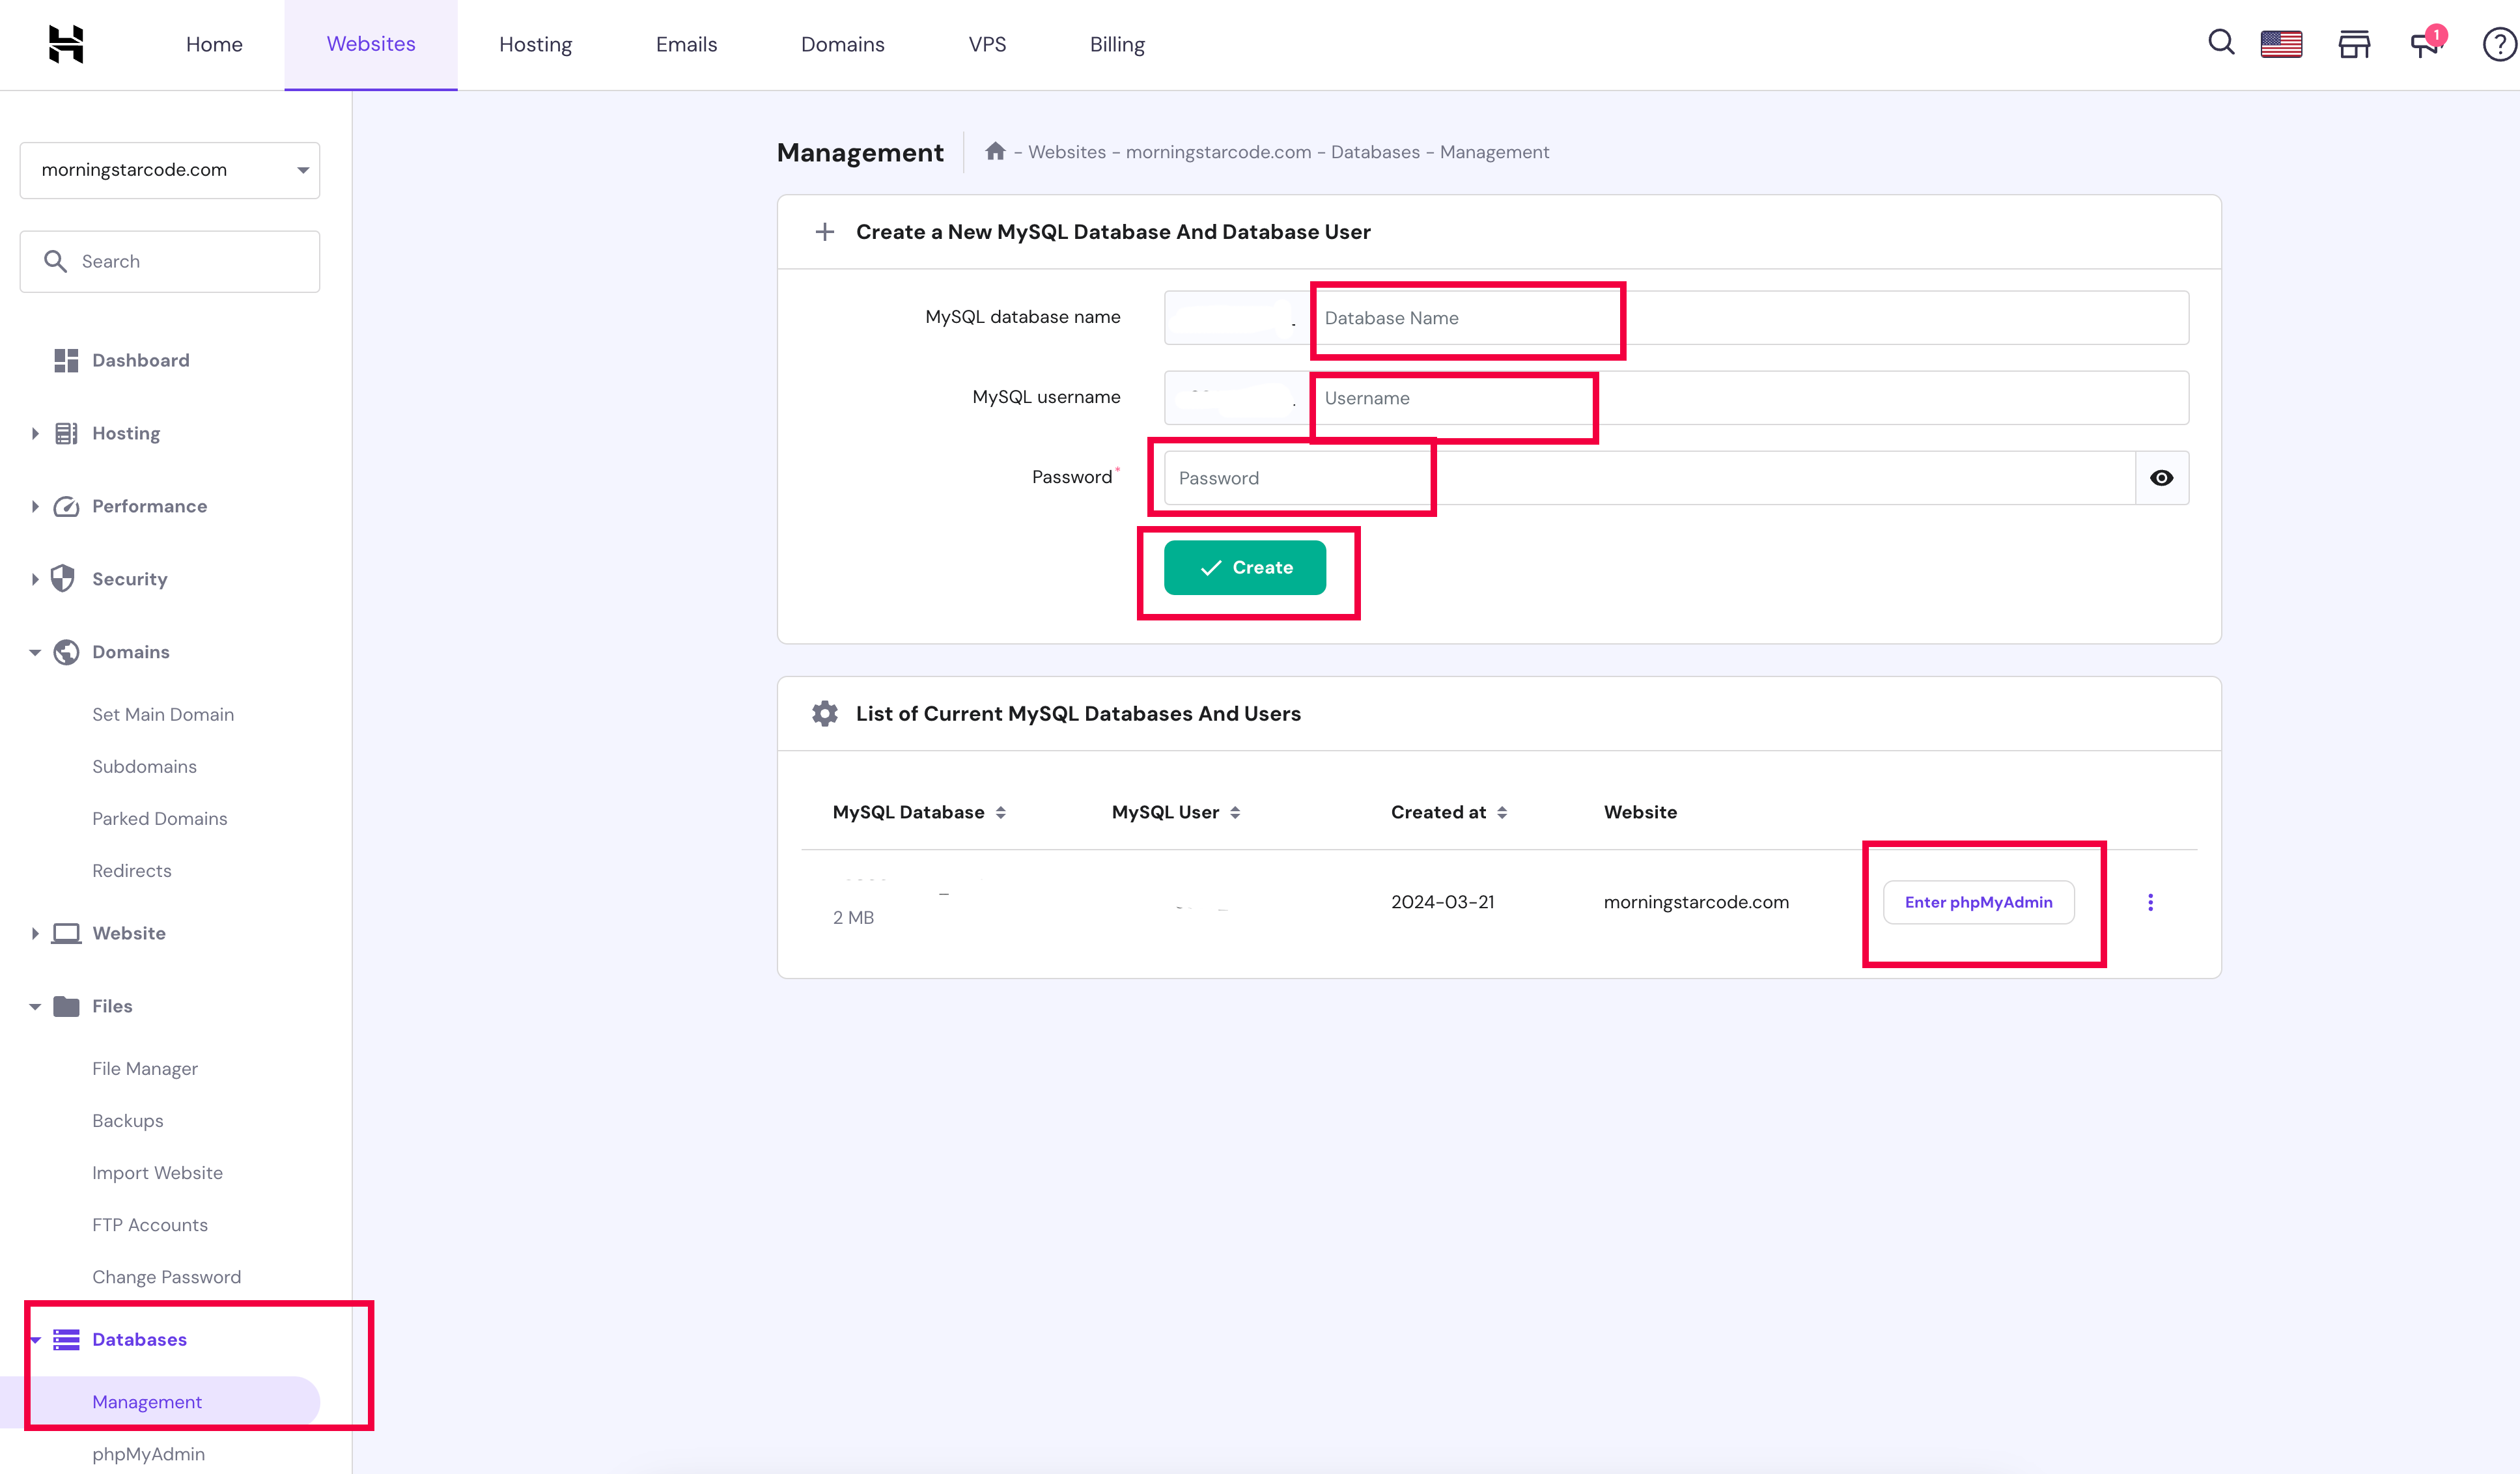Open Parked Domains
Image resolution: width=2520 pixels, height=1474 pixels.
click(160, 818)
